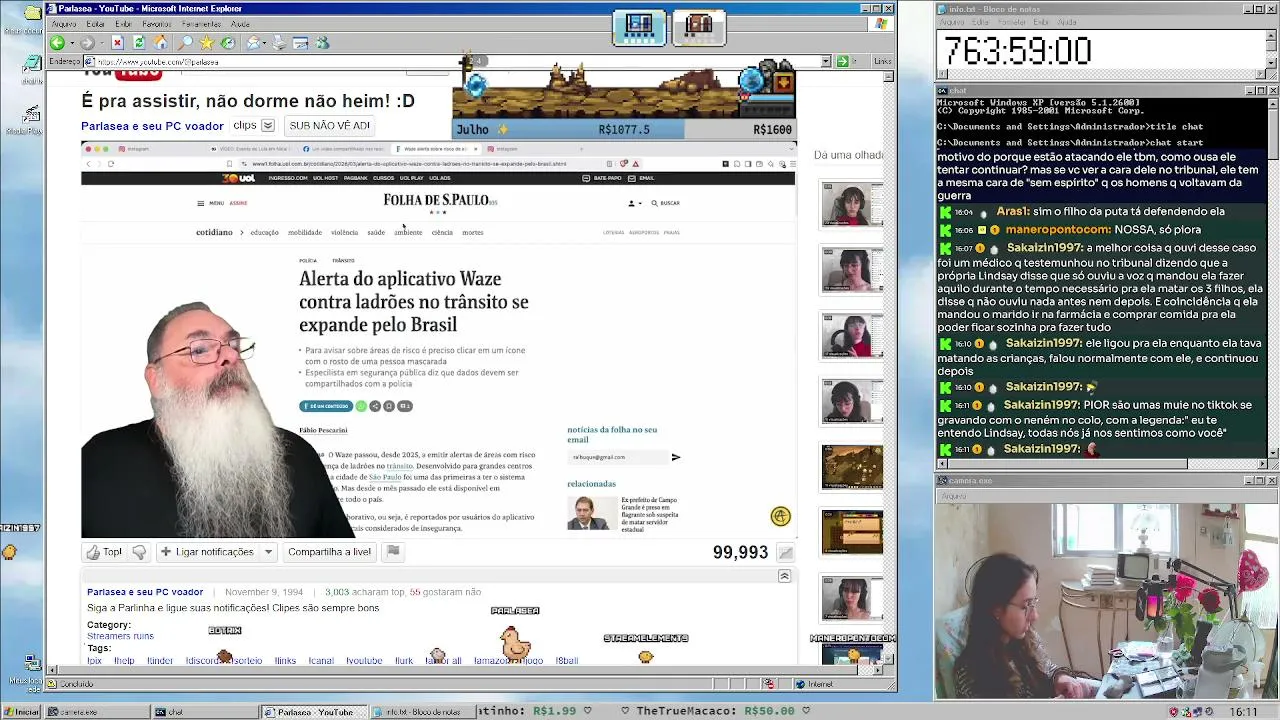Open the Parlasea e seu PC voador channel link
1280x720 pixels.
(152, 126)
